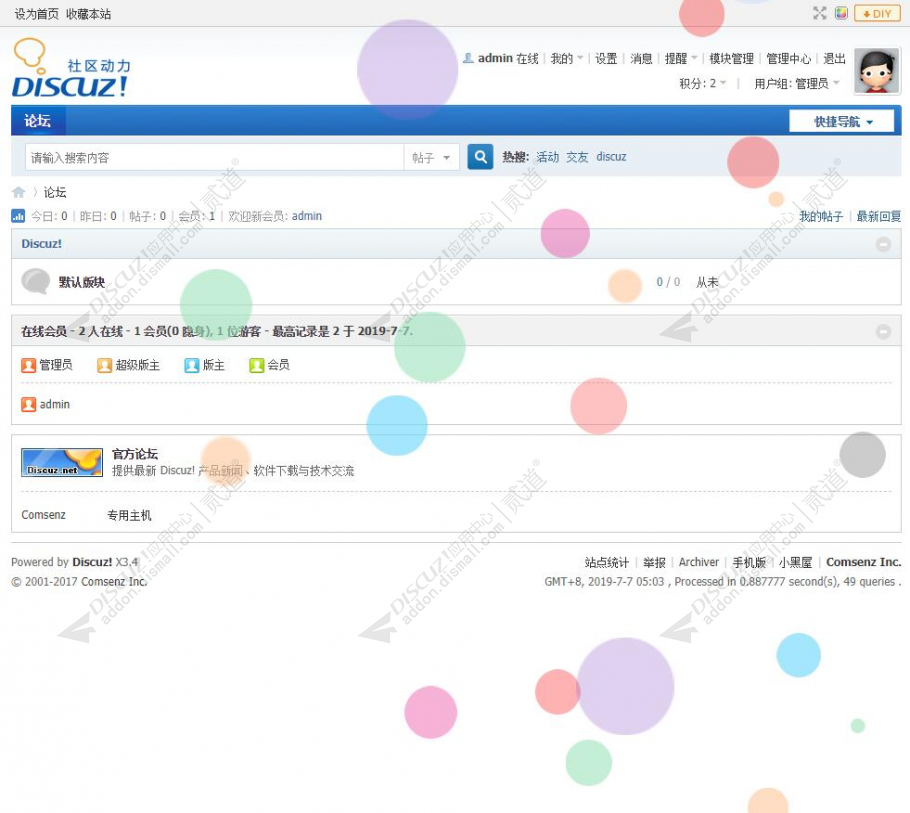Click the 管理员 legend icon
Image resolution: width=910 pixels, height=813 pixels.
pyautogui.click(x=28, y=365)
